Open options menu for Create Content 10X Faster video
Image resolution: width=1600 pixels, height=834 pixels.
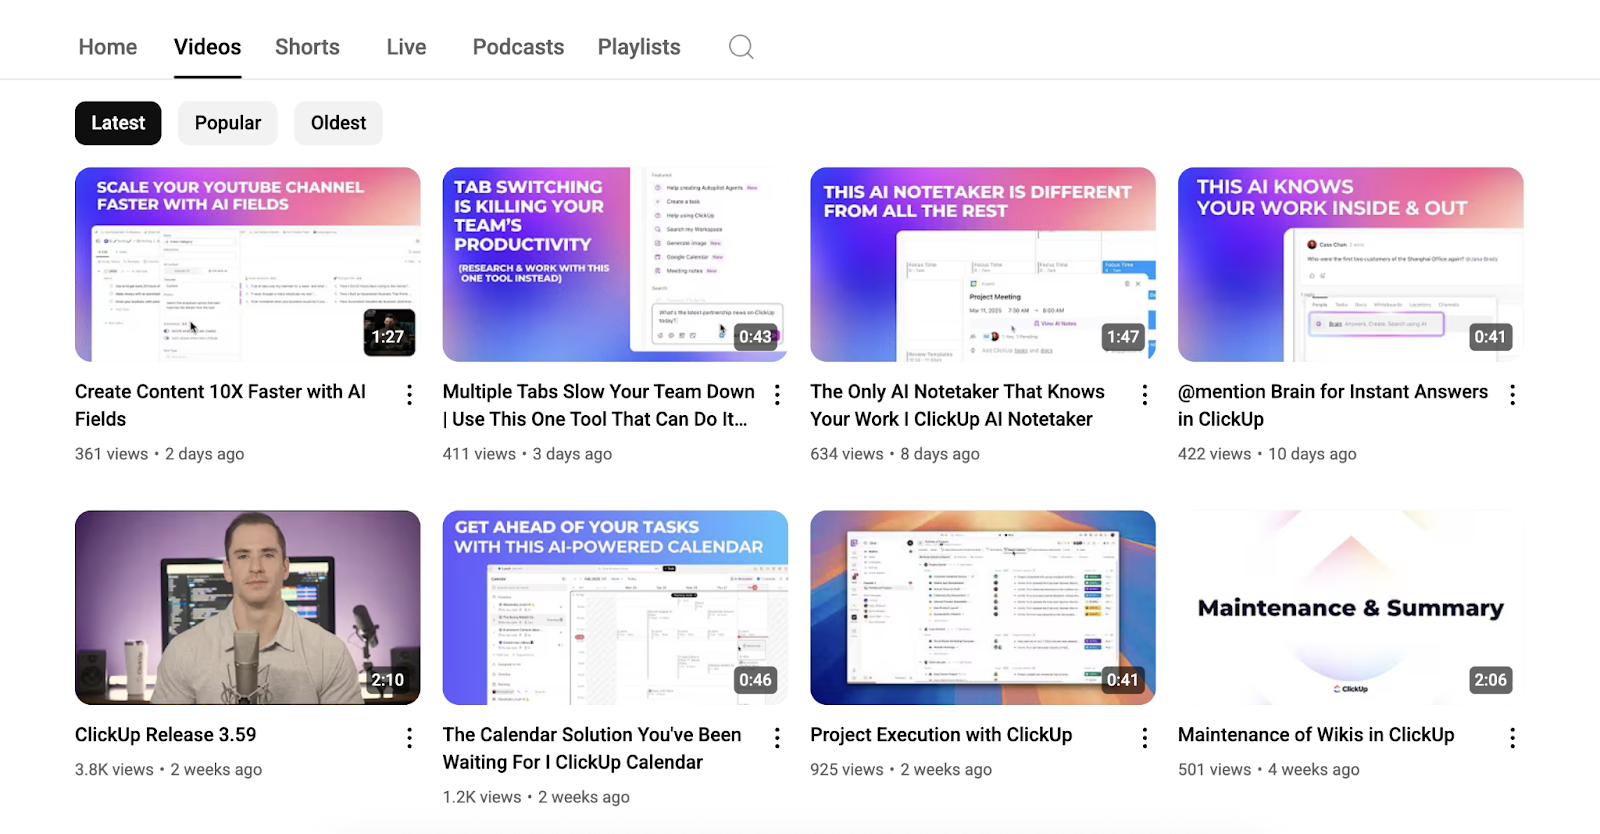pos(409,395)
